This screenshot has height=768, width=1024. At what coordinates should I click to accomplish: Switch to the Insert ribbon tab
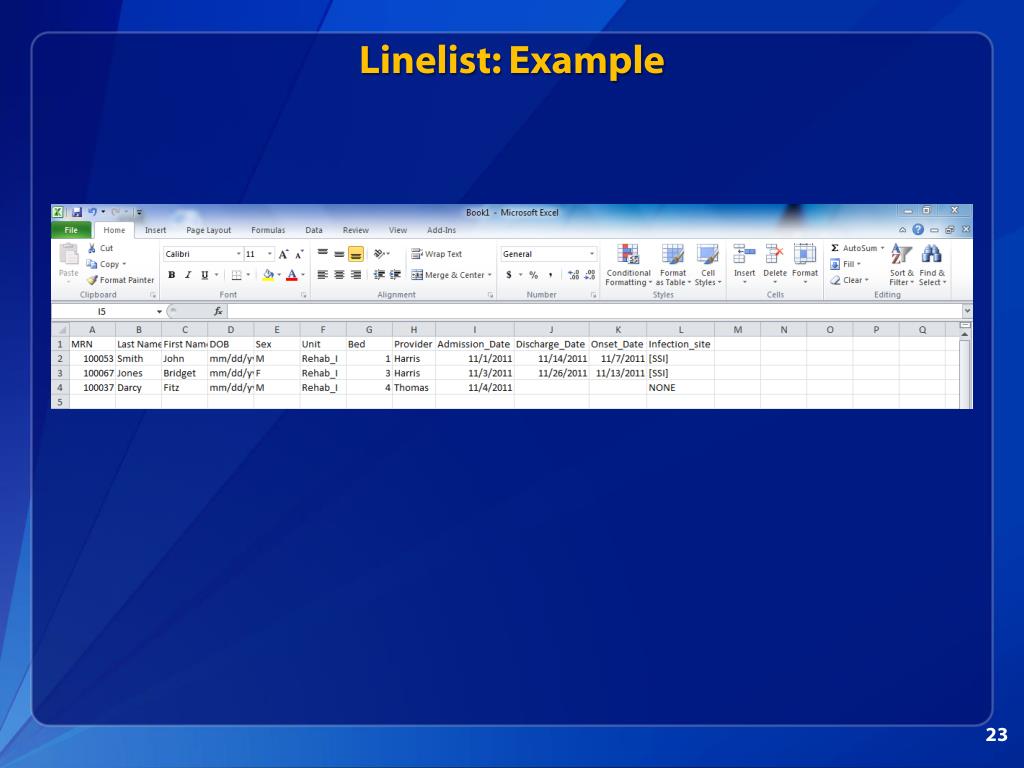click(x=155, y=230)
